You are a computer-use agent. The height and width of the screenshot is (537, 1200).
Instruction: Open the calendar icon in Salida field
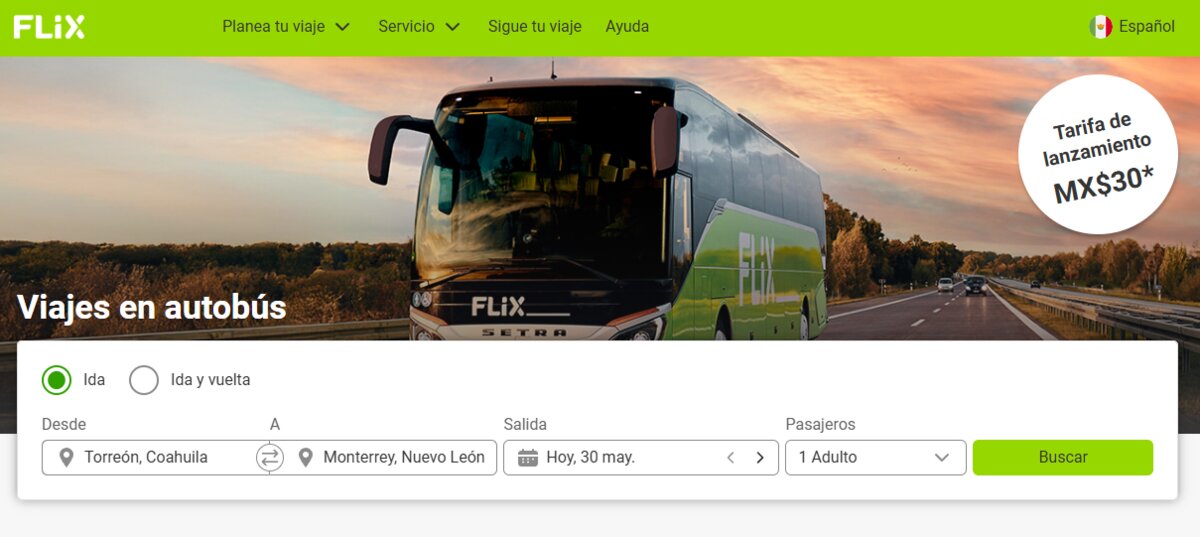[528, 458]
